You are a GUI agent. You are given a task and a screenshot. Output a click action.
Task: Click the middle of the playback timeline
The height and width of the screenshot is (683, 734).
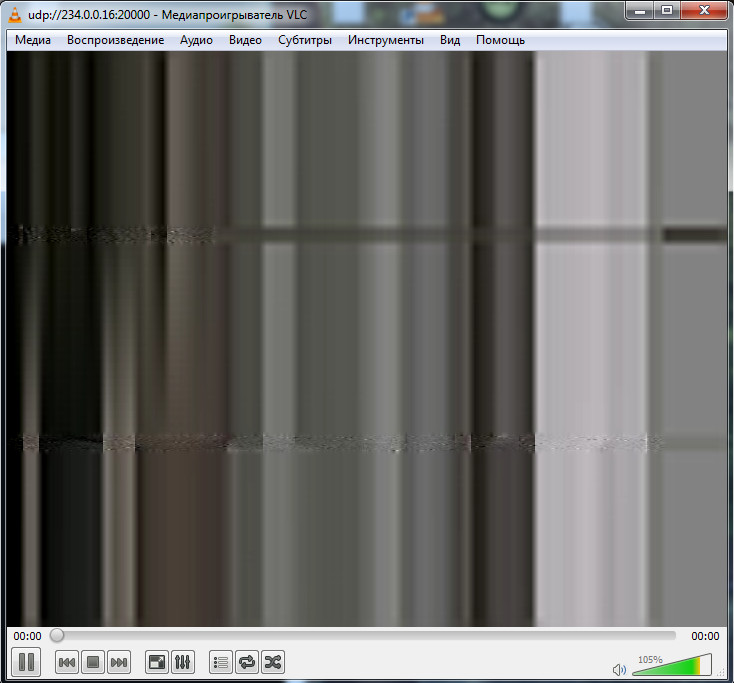(x=364, y=635)
